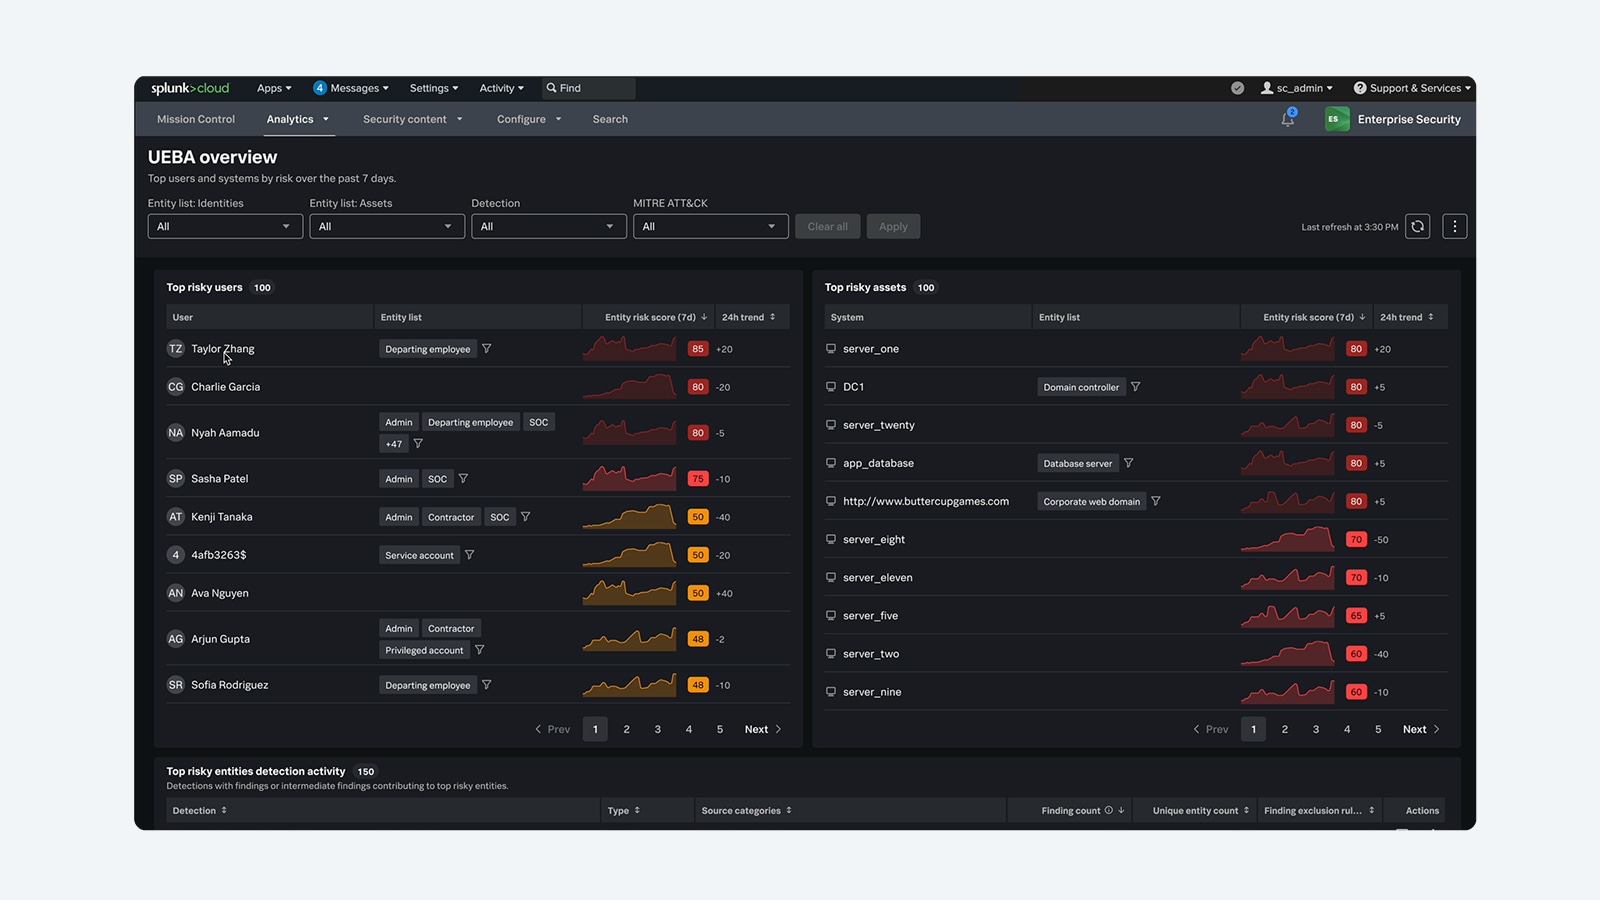Click filter icon beside Corporate web domain tag
The width and height of the screenshot is (1600, 900).
(x=1156, y=501)
